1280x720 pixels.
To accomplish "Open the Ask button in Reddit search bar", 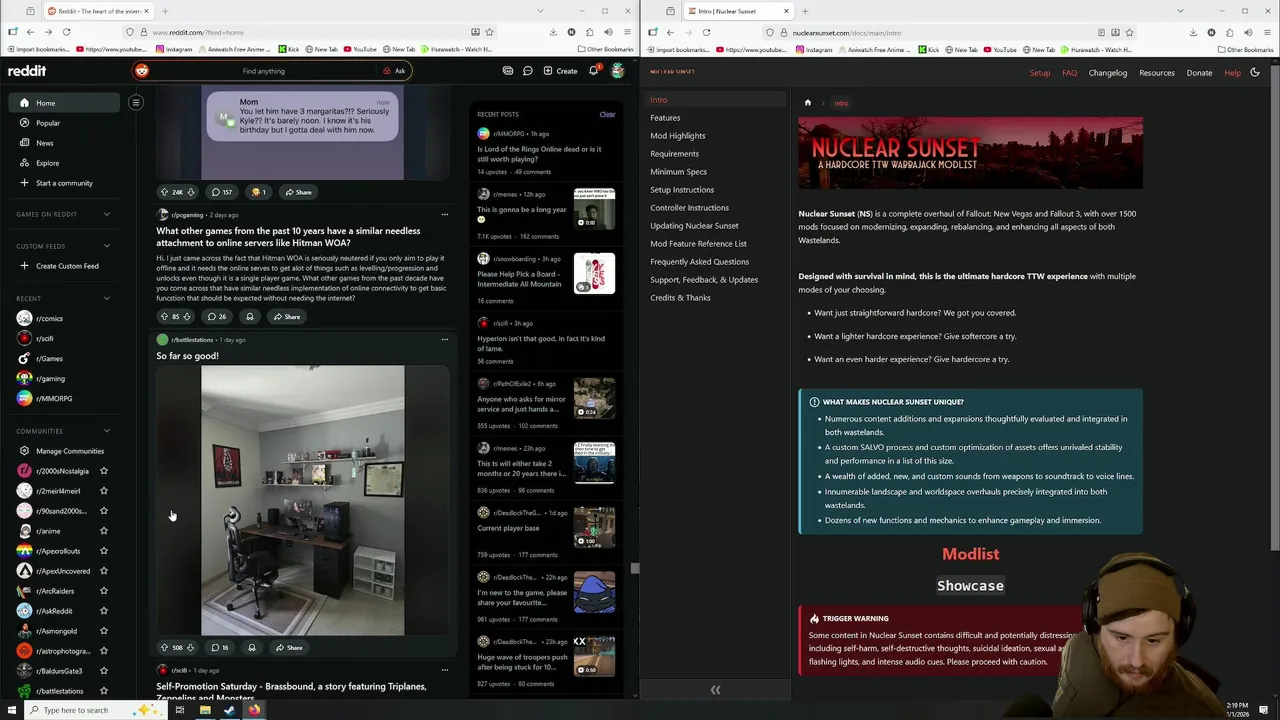I will point(394,71).
